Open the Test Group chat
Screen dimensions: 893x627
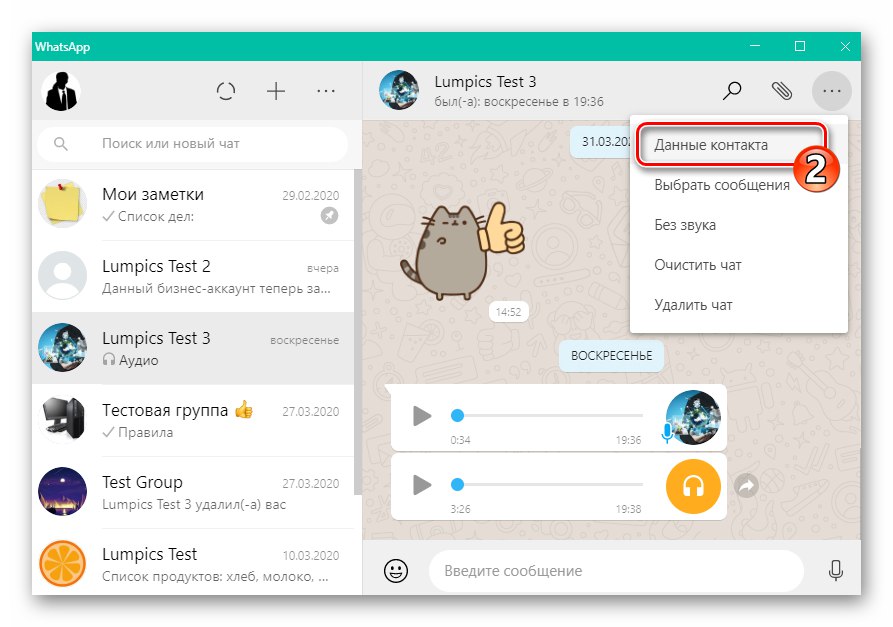(x=193, y=492)
